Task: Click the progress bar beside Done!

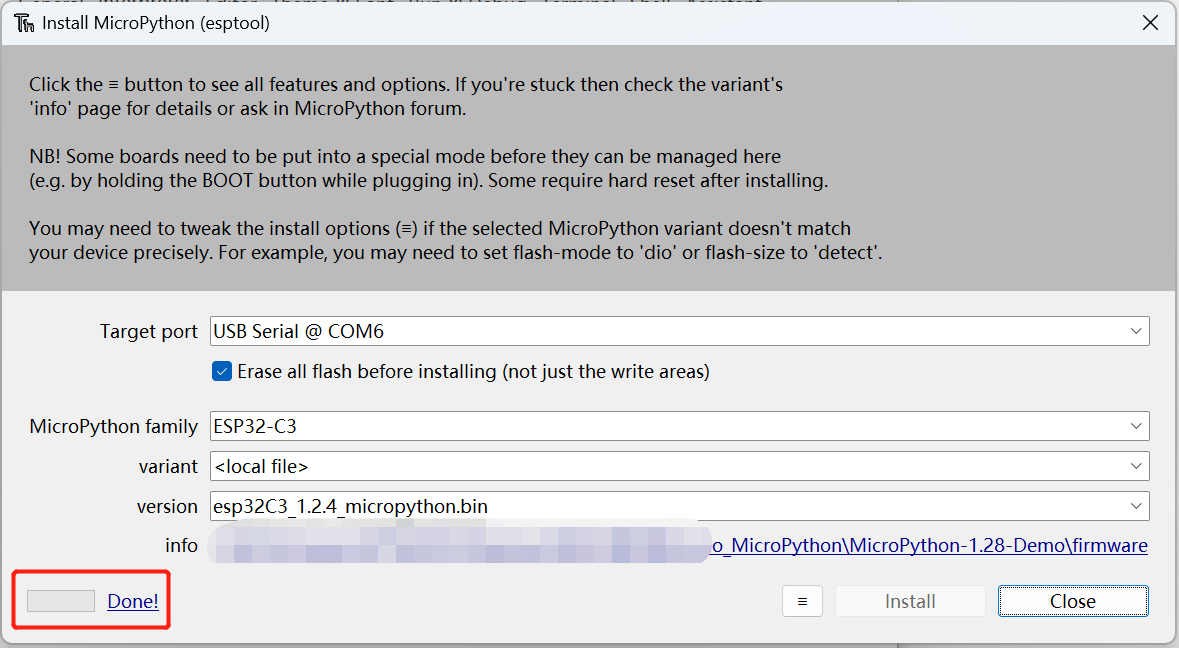Action: [61, 601]
